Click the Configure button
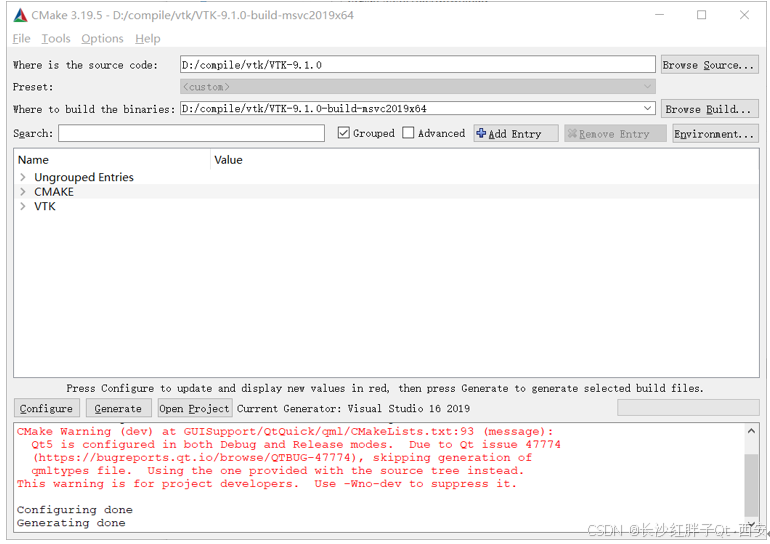This screenshot has width=770, height=544. click(x=46, y=408)
